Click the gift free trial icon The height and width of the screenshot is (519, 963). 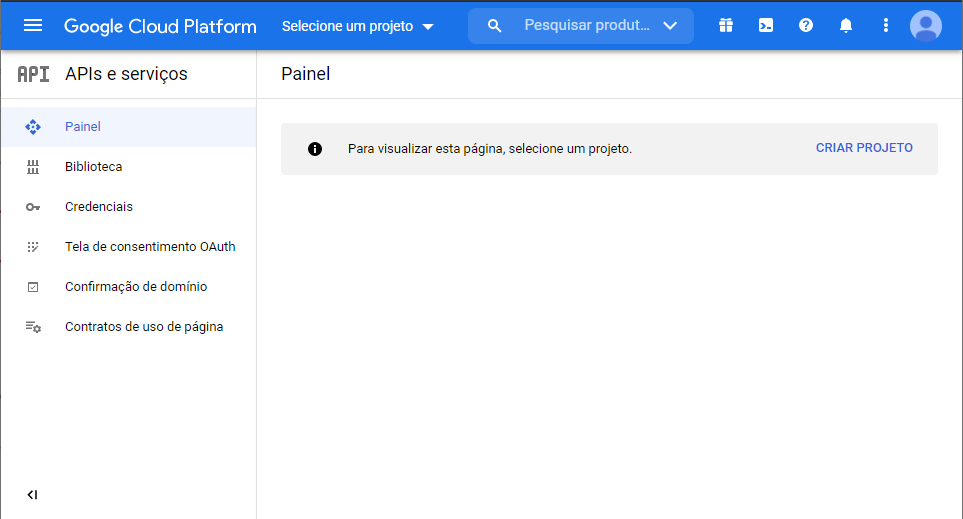coord(726,26)
